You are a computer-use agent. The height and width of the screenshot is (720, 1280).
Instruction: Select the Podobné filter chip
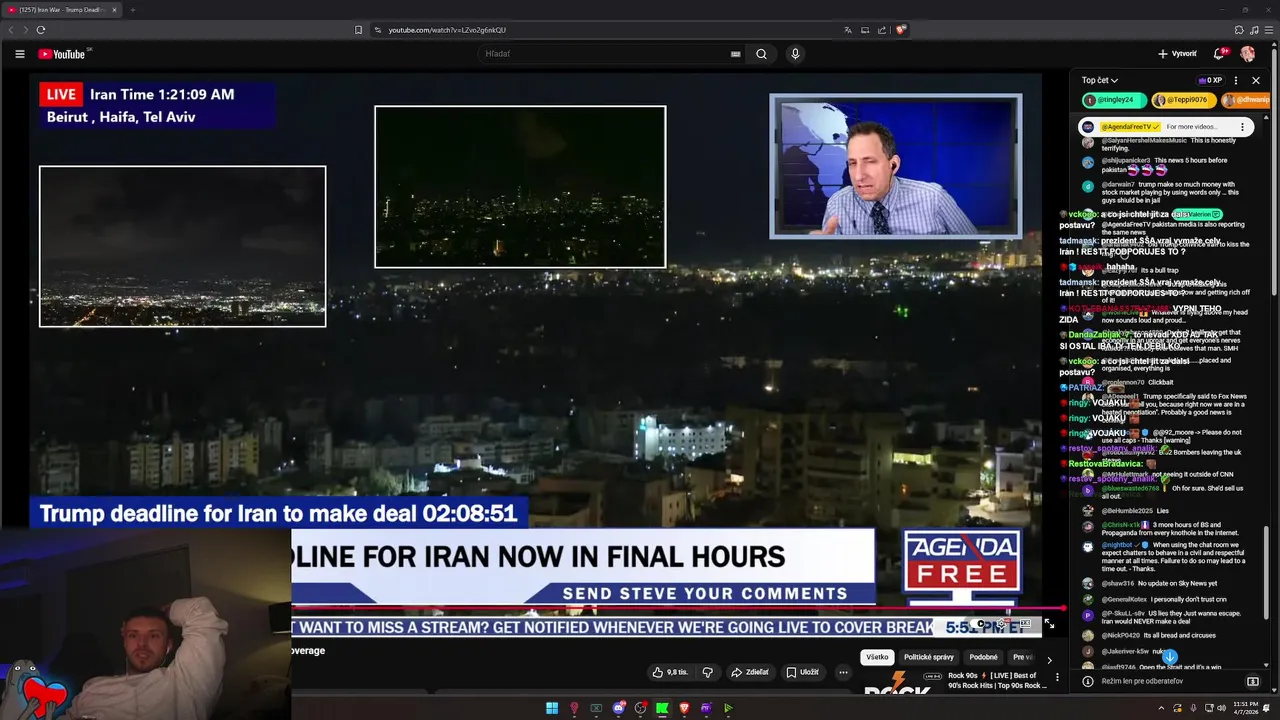tap(983, 657)
